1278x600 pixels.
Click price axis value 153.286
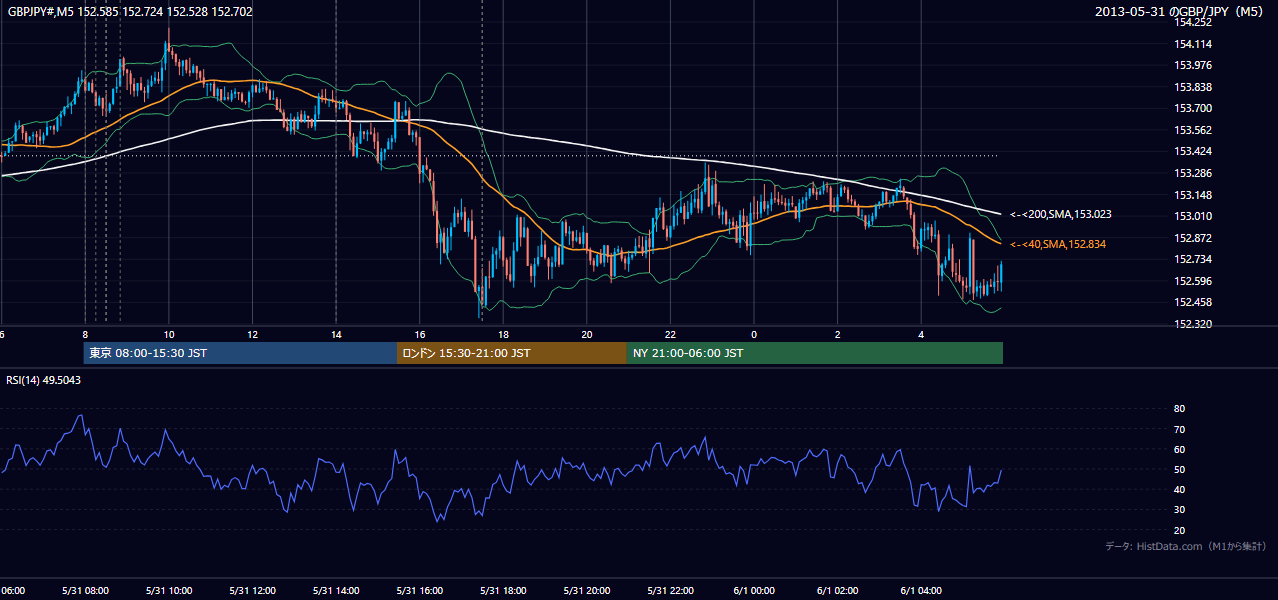point(1192,173)
